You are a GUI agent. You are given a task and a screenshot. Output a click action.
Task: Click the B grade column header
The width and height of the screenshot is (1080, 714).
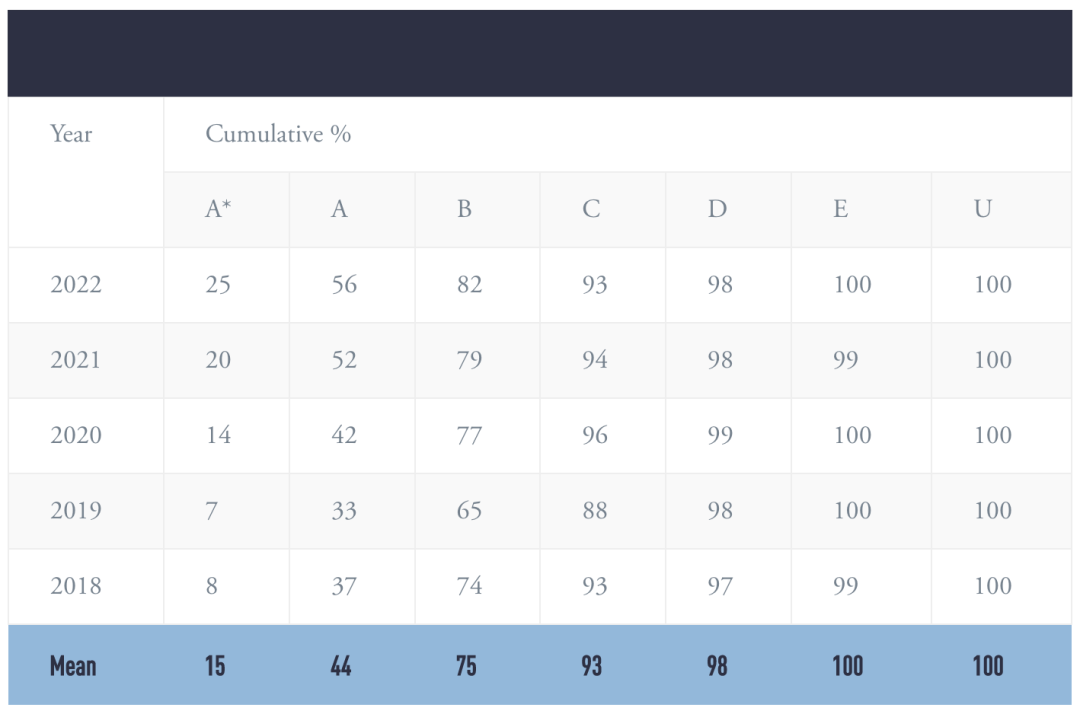pyautogui.click(x=464, y=209)
